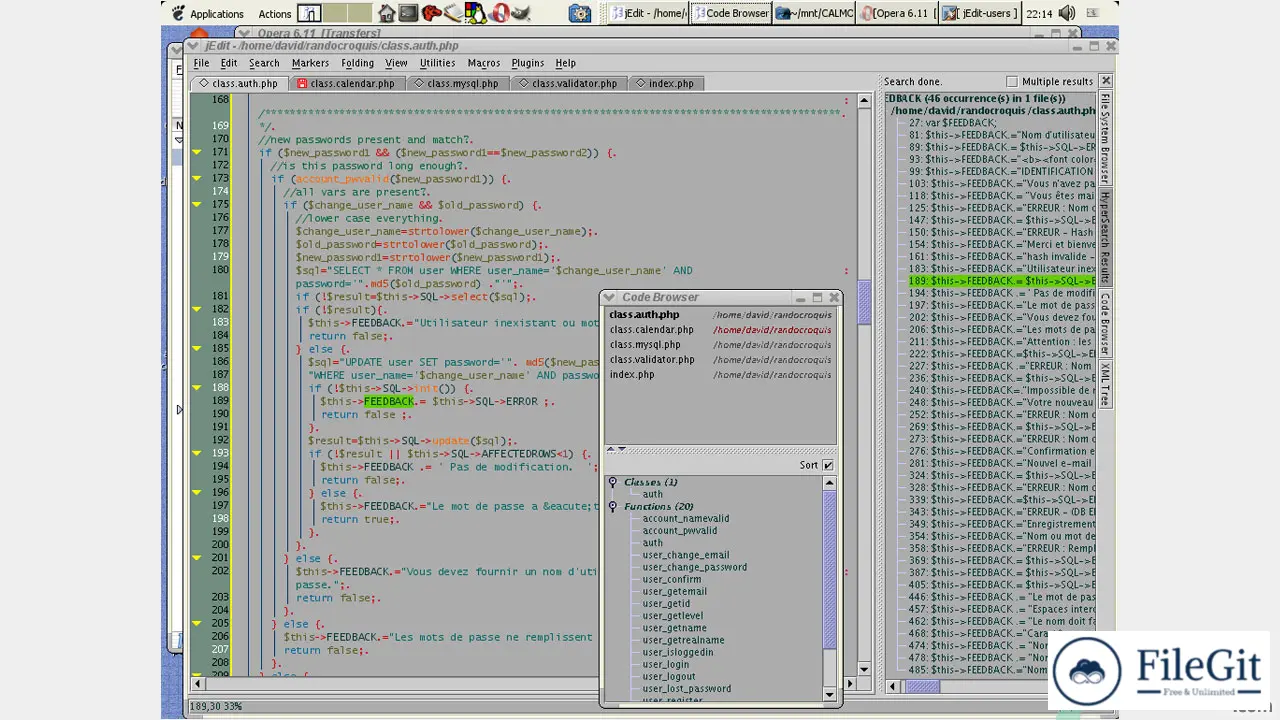1280x720 pixels.
Task: Open the File System Browser side tab
Action: coord(1105,138)
